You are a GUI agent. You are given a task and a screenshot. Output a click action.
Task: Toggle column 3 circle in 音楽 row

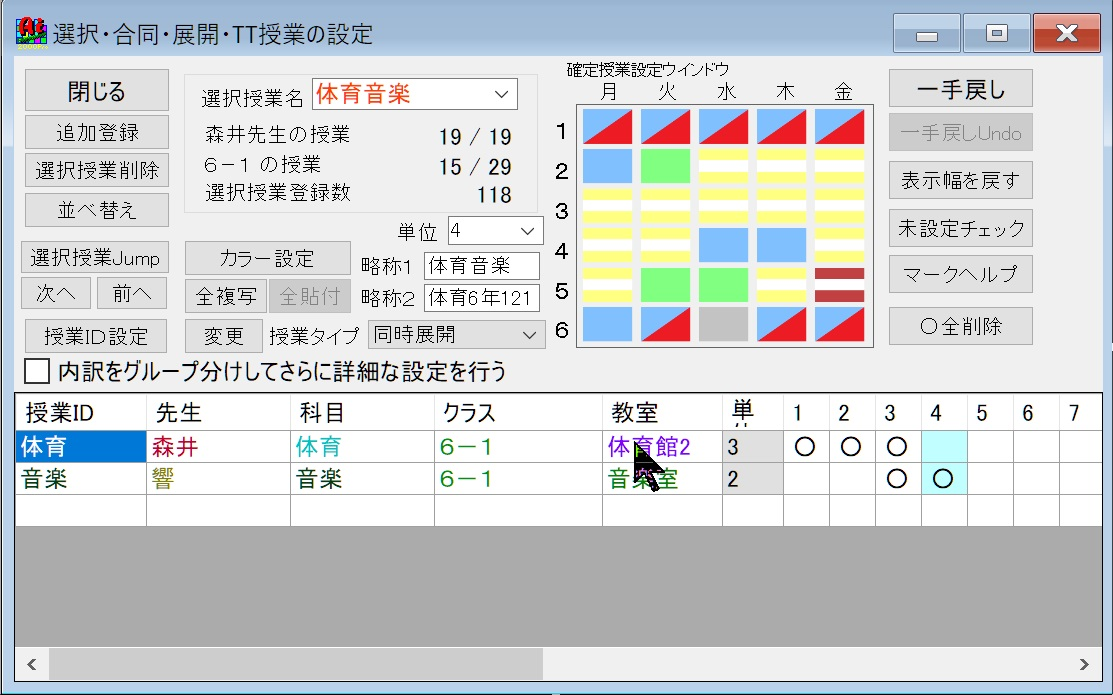pos(897,478)
